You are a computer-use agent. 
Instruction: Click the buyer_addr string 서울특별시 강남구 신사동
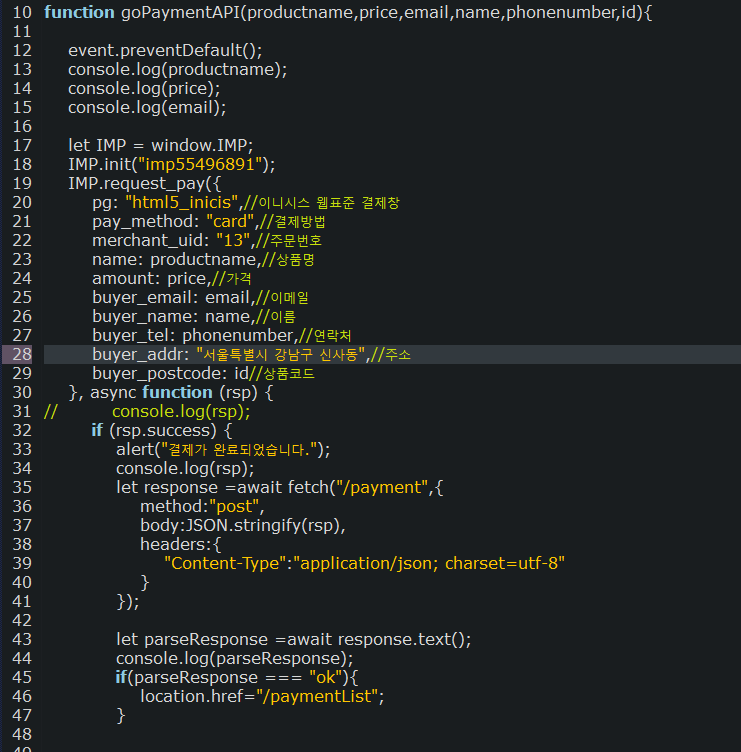click(x=281, y=354)
